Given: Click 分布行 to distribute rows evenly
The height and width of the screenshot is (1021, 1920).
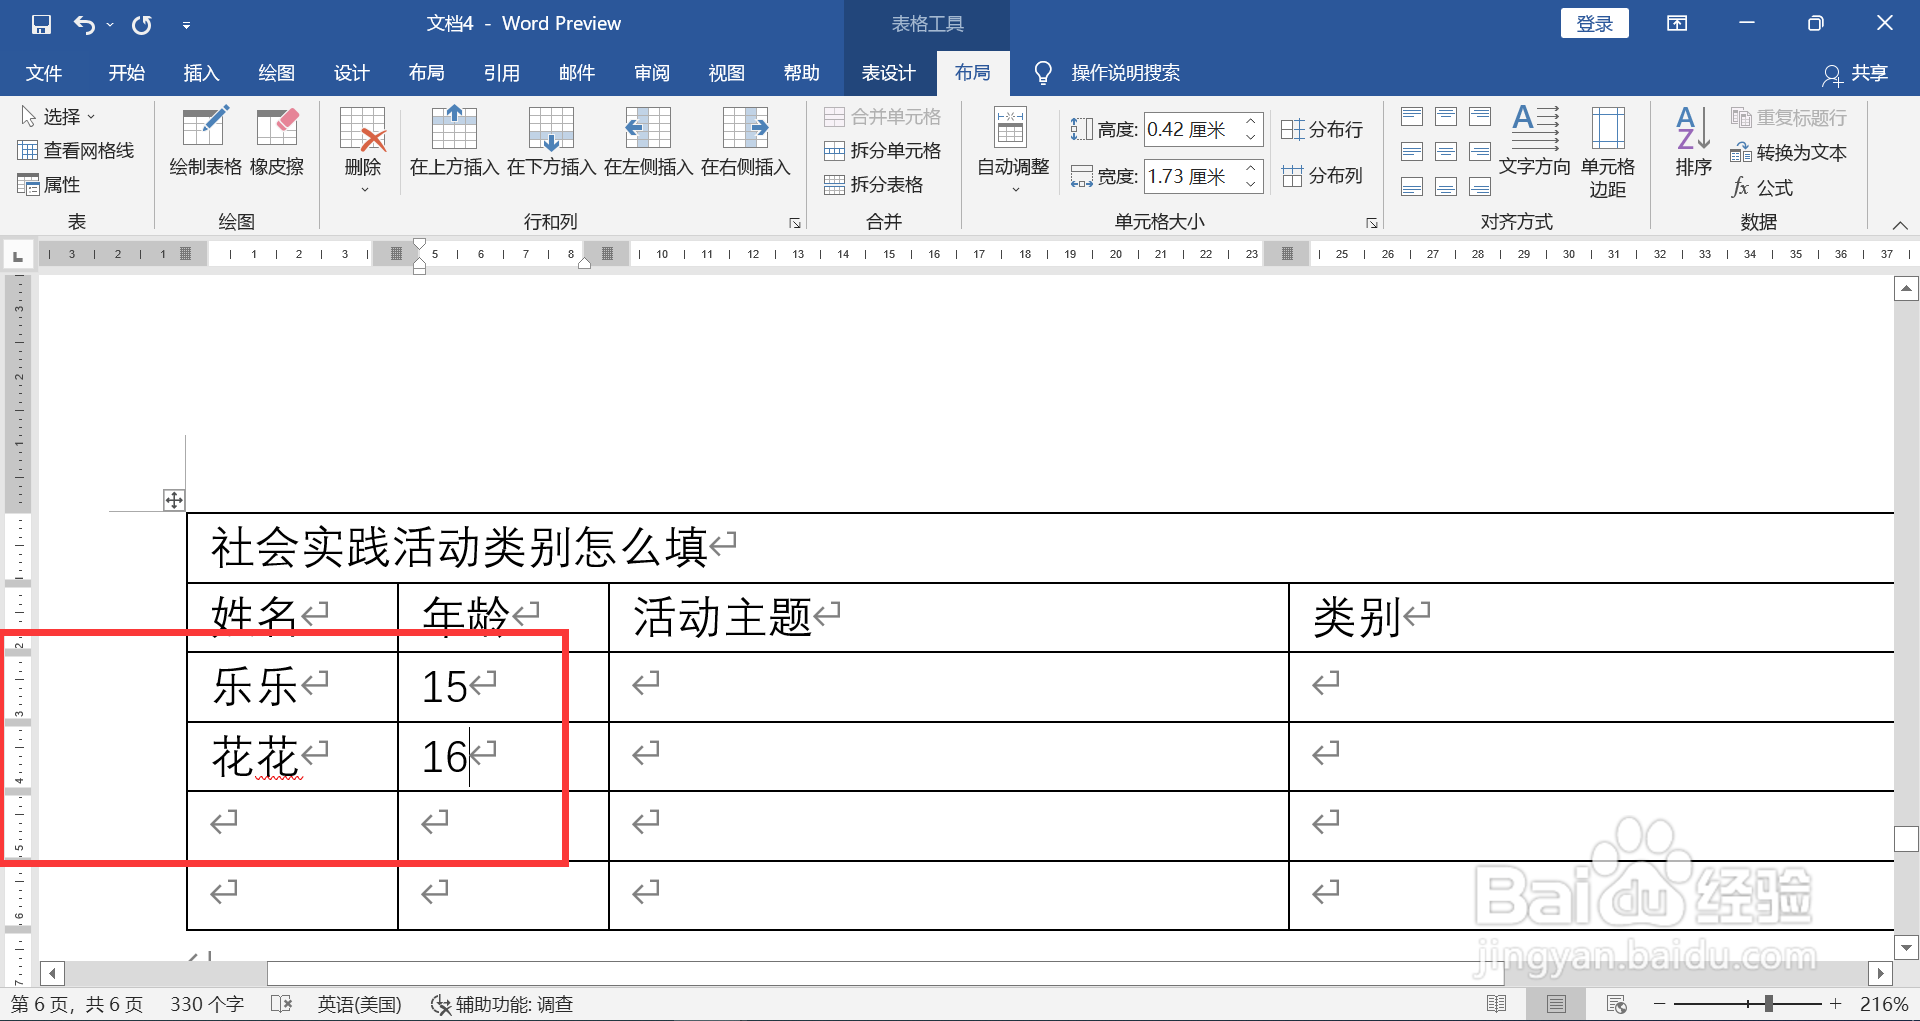Looking at the screenshot, I should pos(1323,129).
